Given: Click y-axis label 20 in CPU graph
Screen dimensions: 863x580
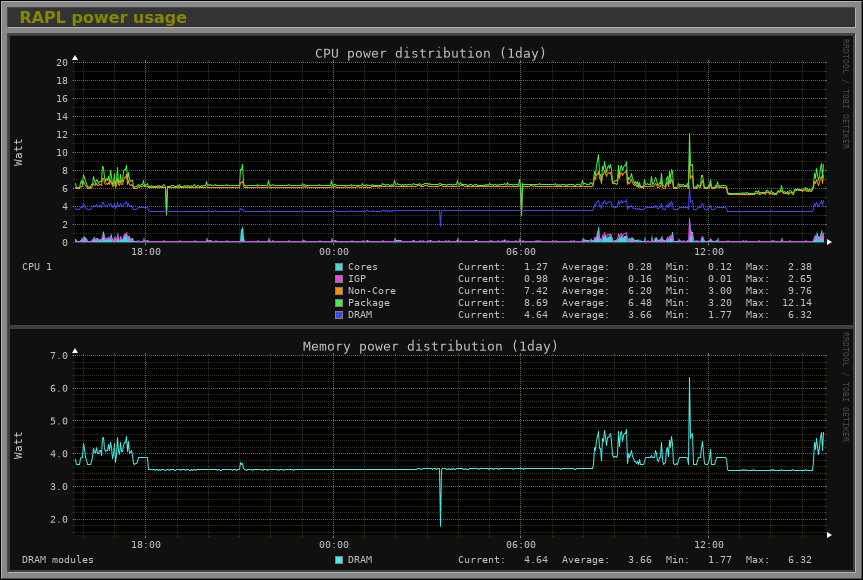Looking at the screenshot, I should (62, 63).
